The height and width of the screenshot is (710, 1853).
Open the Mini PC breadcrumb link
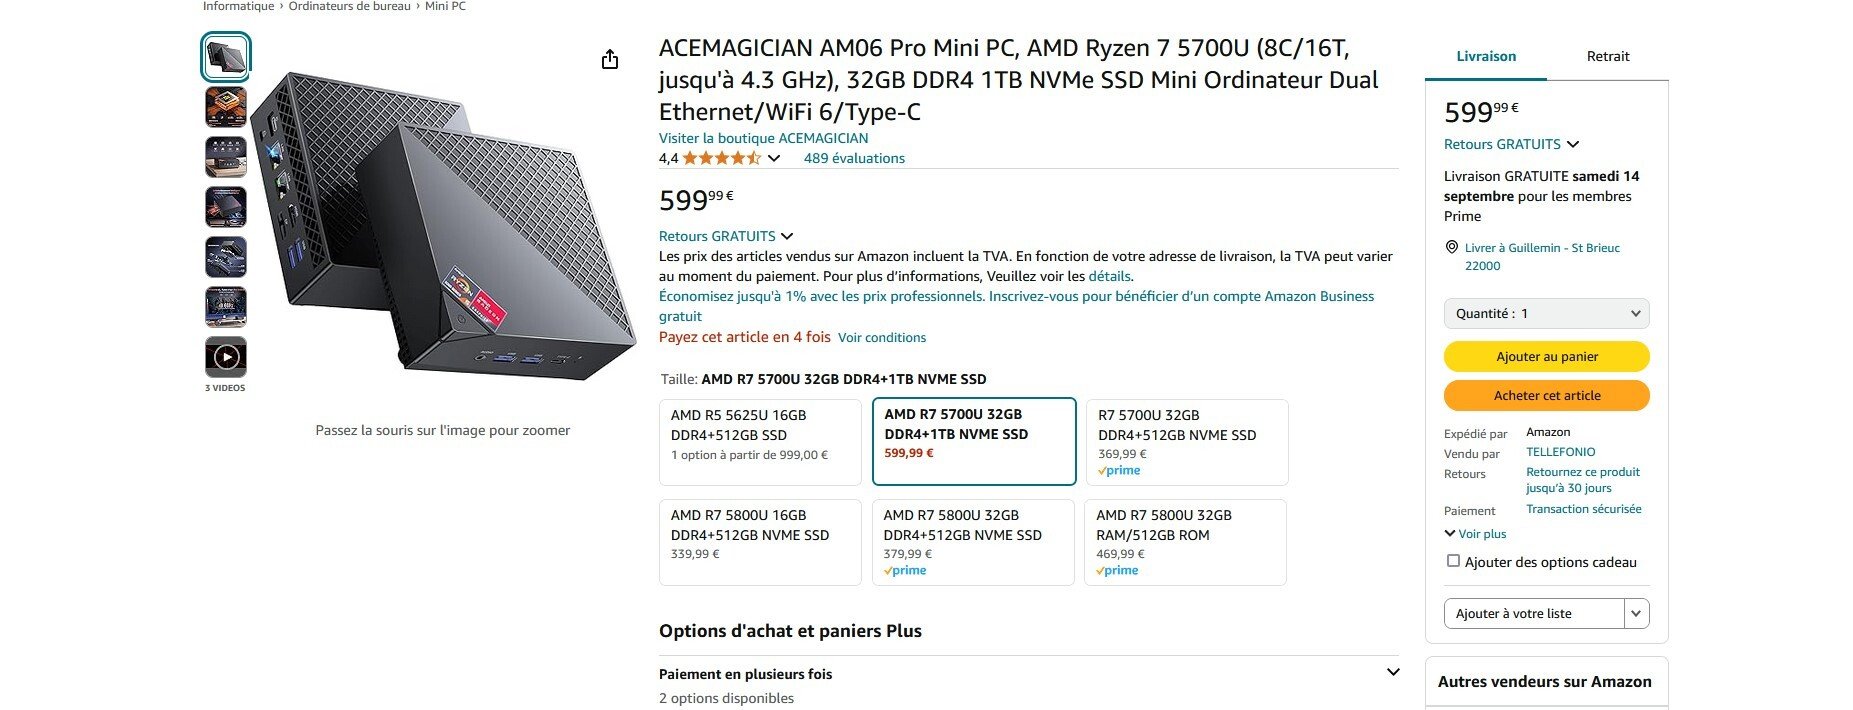445,7
